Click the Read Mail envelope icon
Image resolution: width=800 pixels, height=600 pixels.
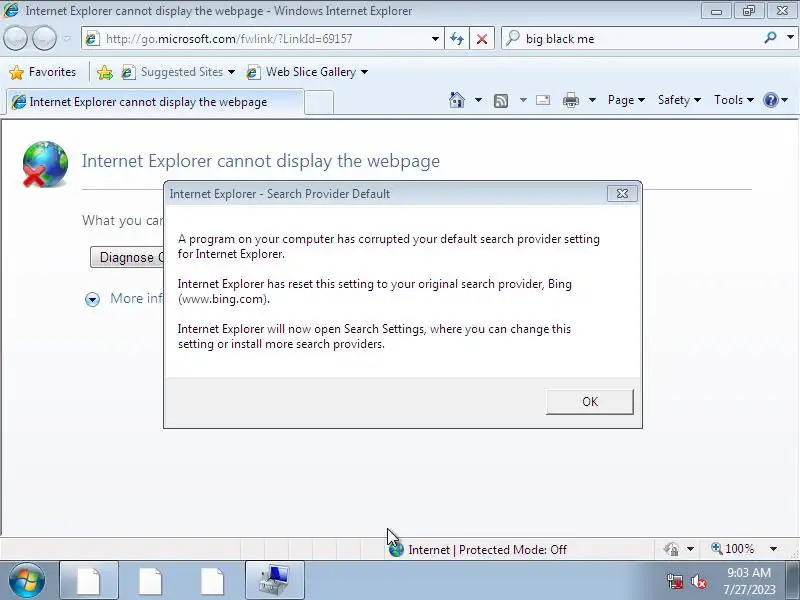(543, 100)
